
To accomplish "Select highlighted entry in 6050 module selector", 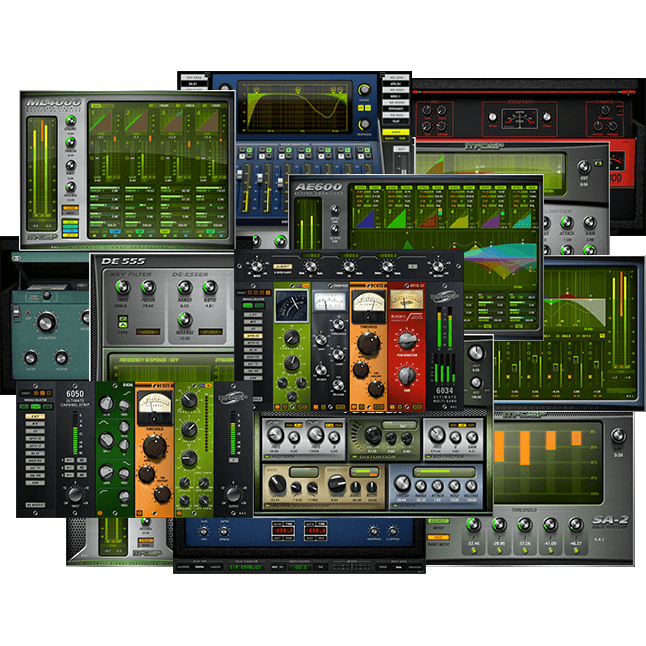I will (35, 417).
